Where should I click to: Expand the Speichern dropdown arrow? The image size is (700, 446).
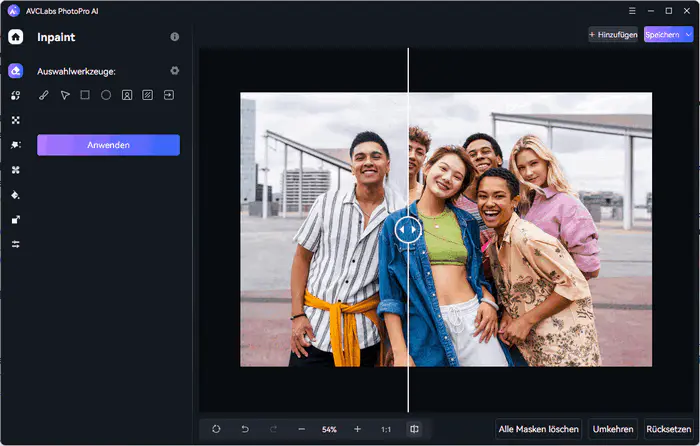688,34
